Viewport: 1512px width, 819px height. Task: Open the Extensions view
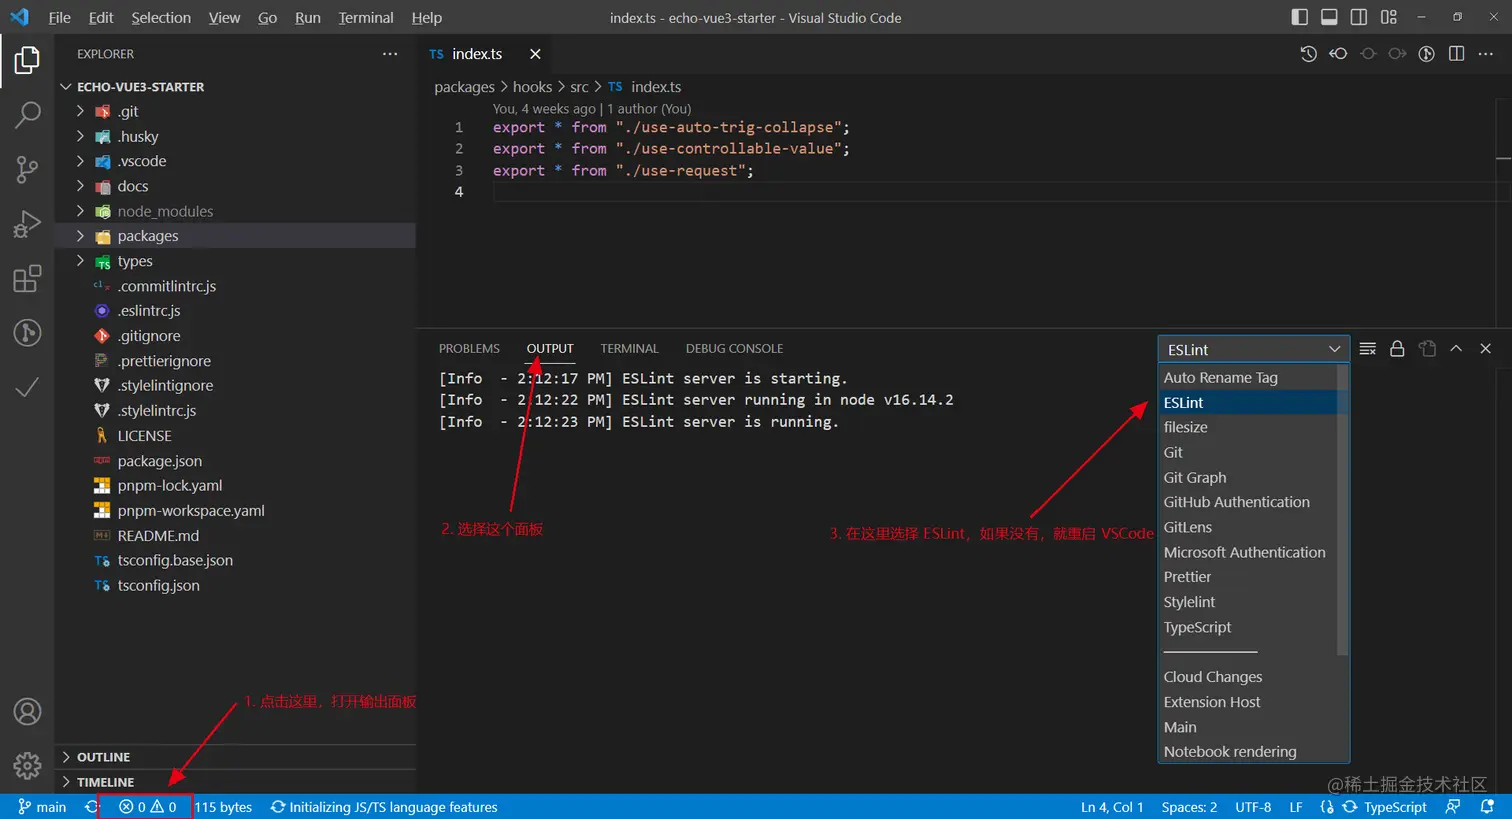(x=27, y=278)
